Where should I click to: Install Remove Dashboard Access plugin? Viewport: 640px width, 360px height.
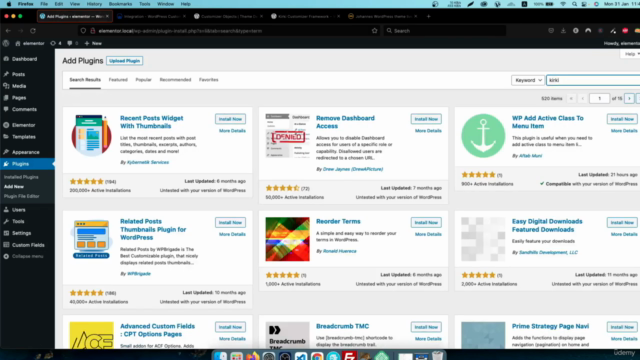426,119
